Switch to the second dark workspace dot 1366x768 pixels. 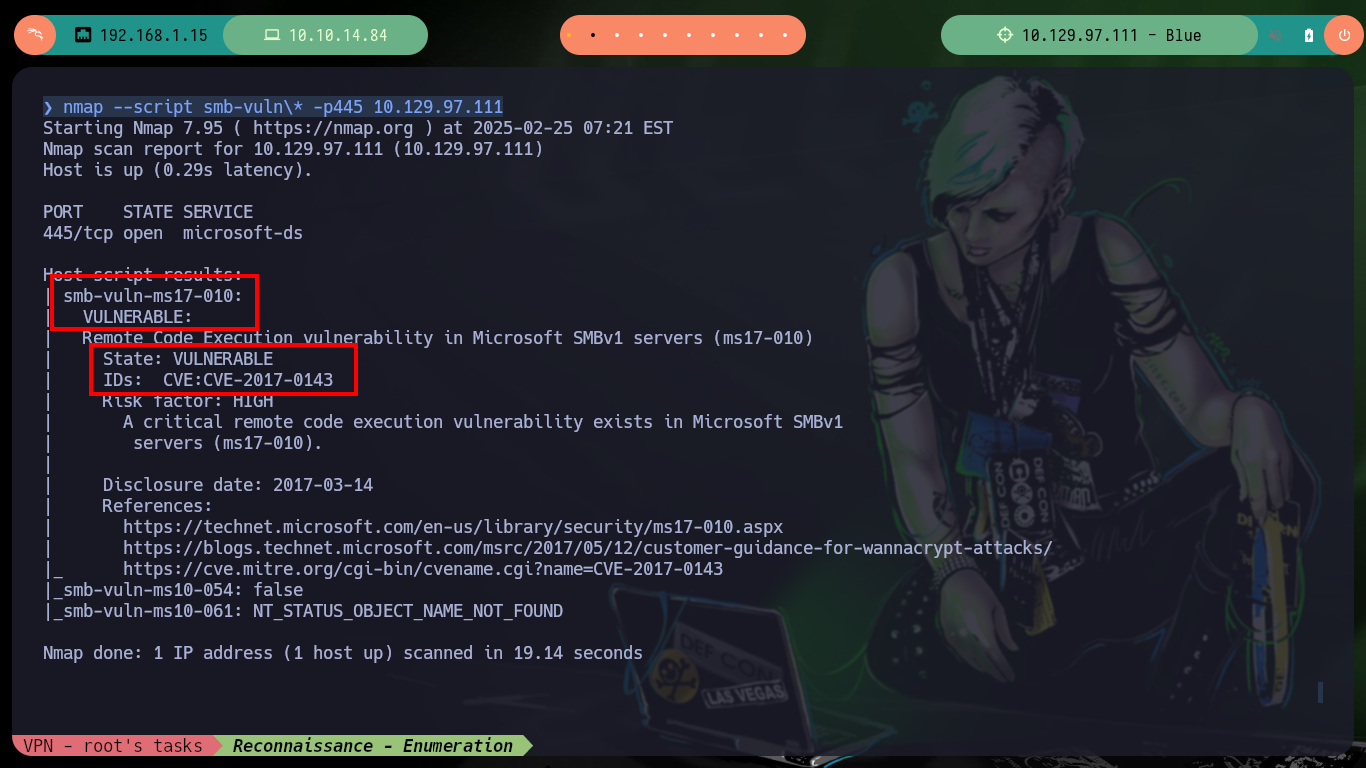coord(592,35)
